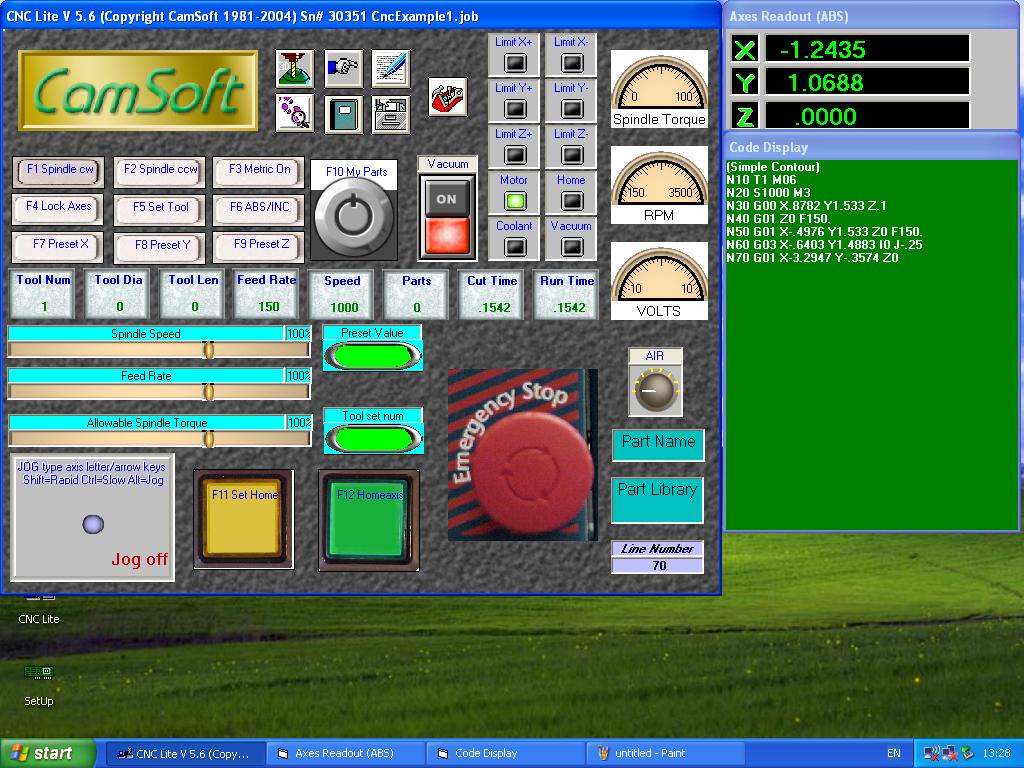Click the green Preset Value field
The image size is (1024, 768).
[x=373, y=357]
